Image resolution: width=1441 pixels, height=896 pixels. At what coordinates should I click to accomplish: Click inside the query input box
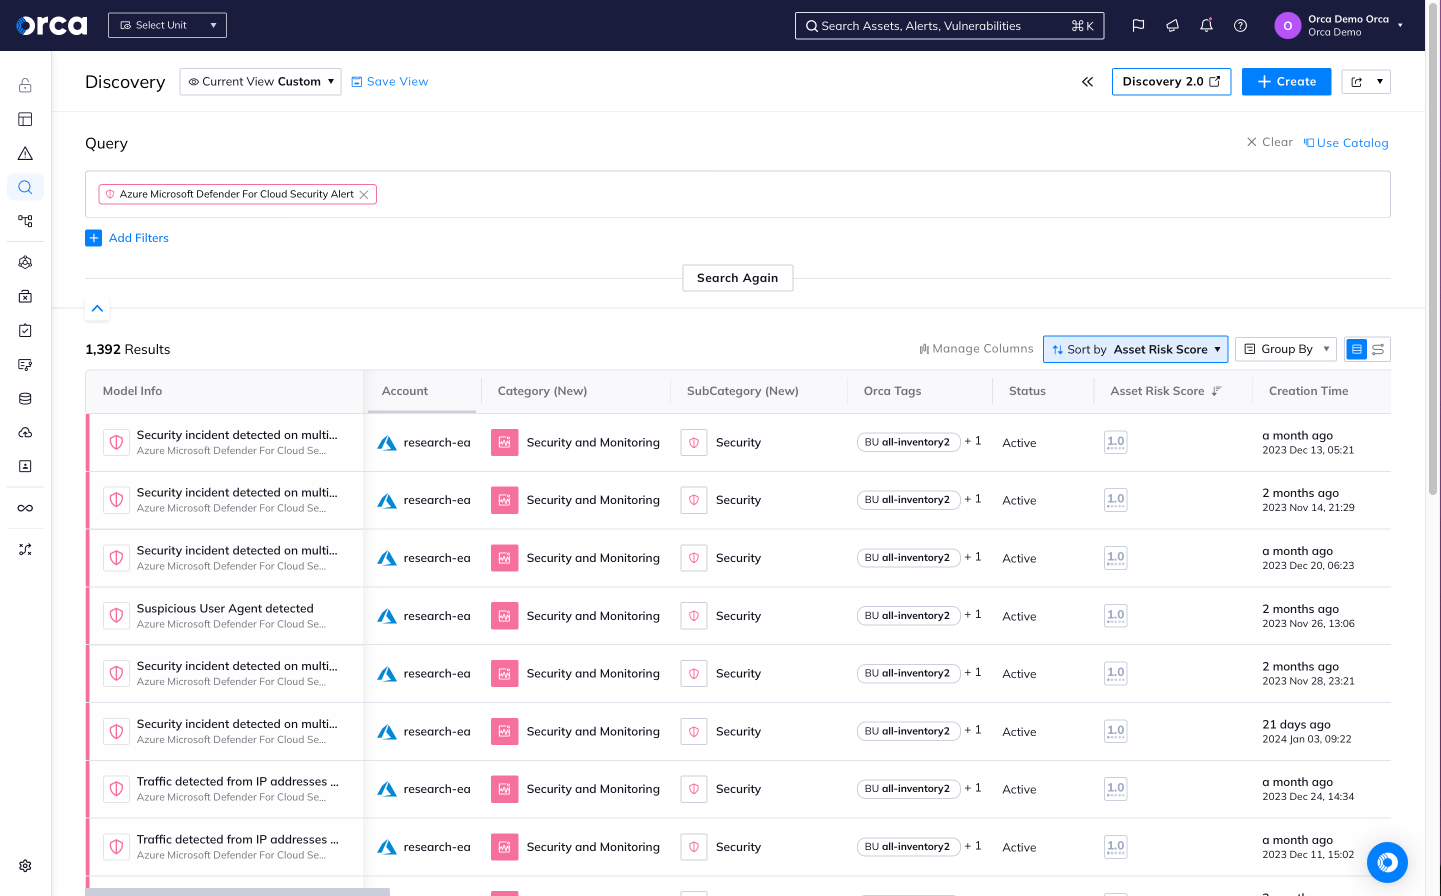[738, 194]
